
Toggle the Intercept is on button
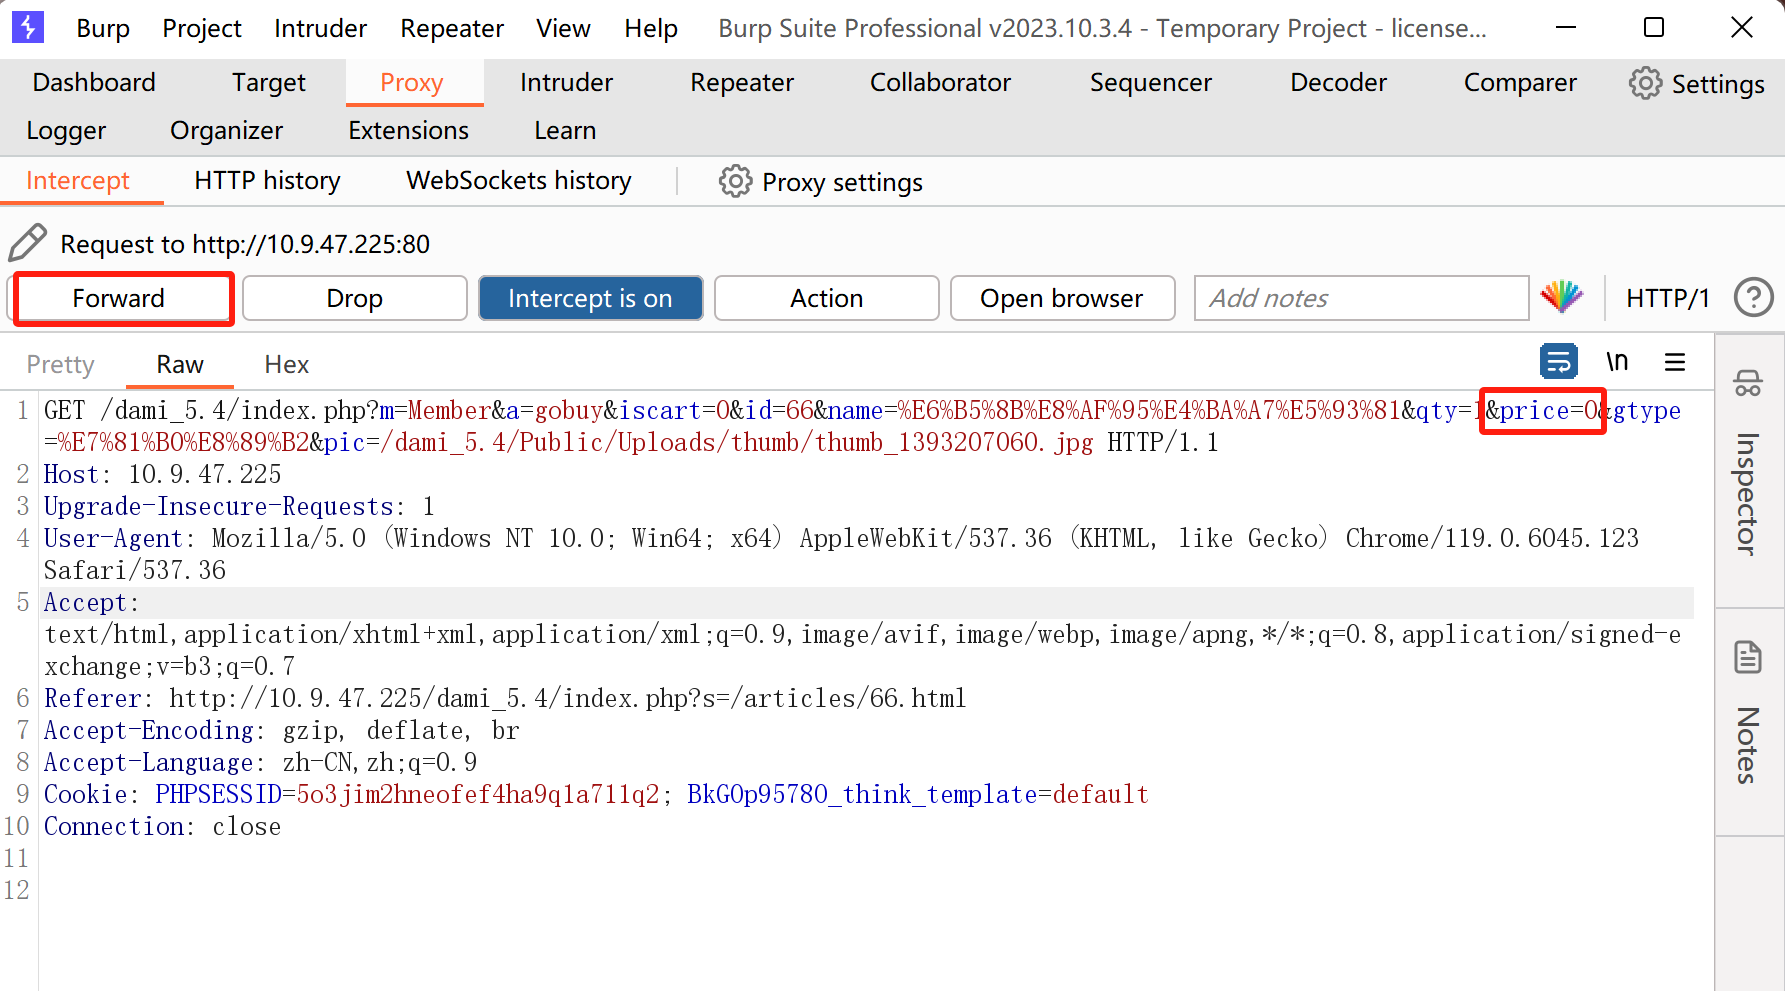pyautogui.click(x=590, y=298)
